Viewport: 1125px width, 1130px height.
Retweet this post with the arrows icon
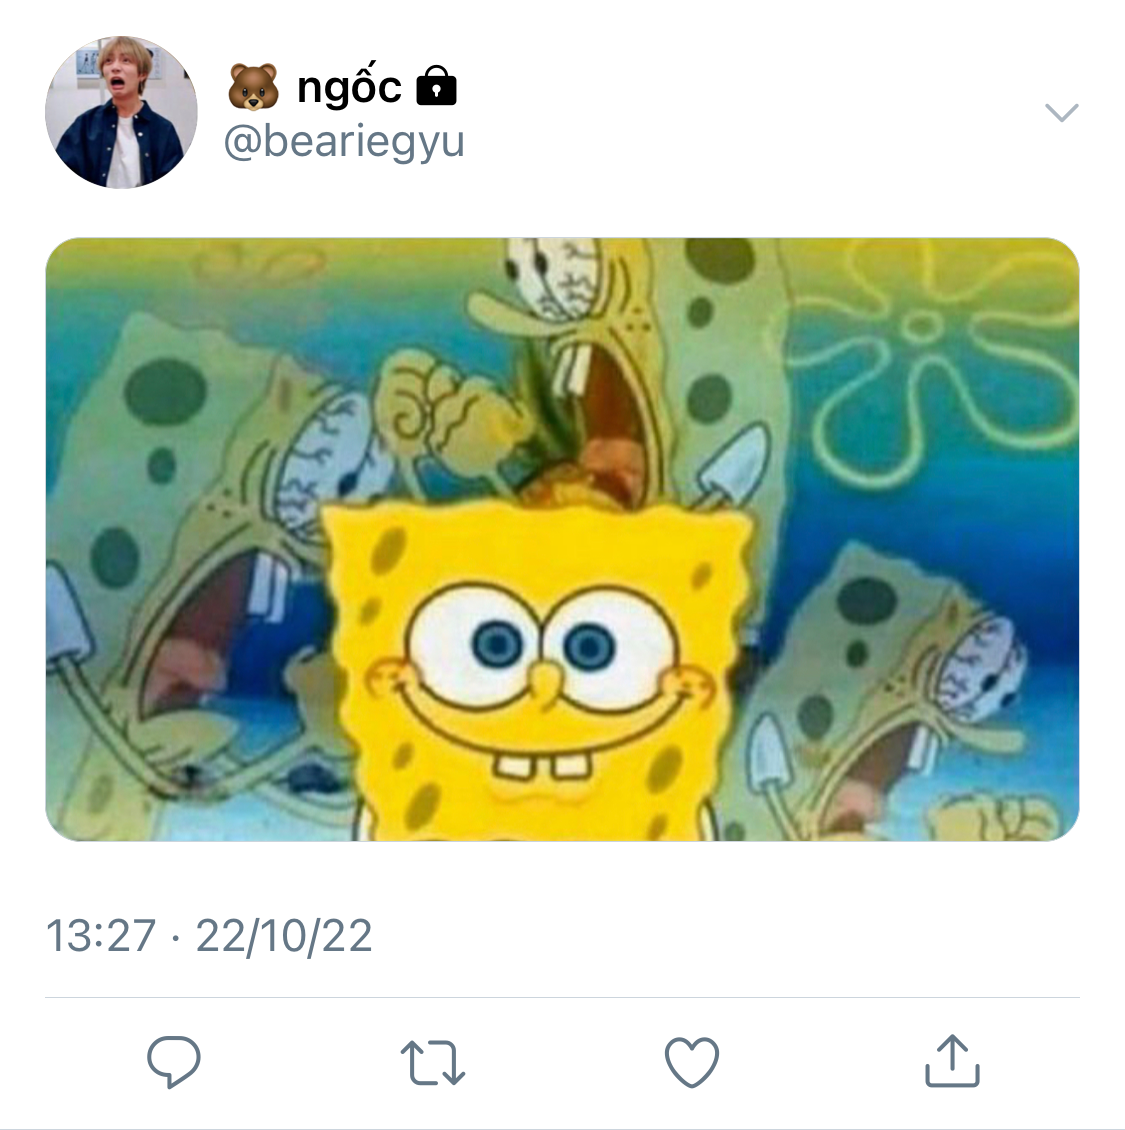click(432, 1062)
